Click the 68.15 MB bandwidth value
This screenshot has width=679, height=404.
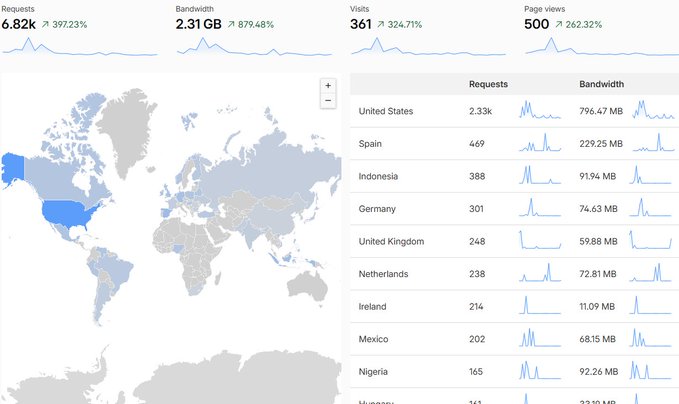pyautogui.click(x=598, y=339)
